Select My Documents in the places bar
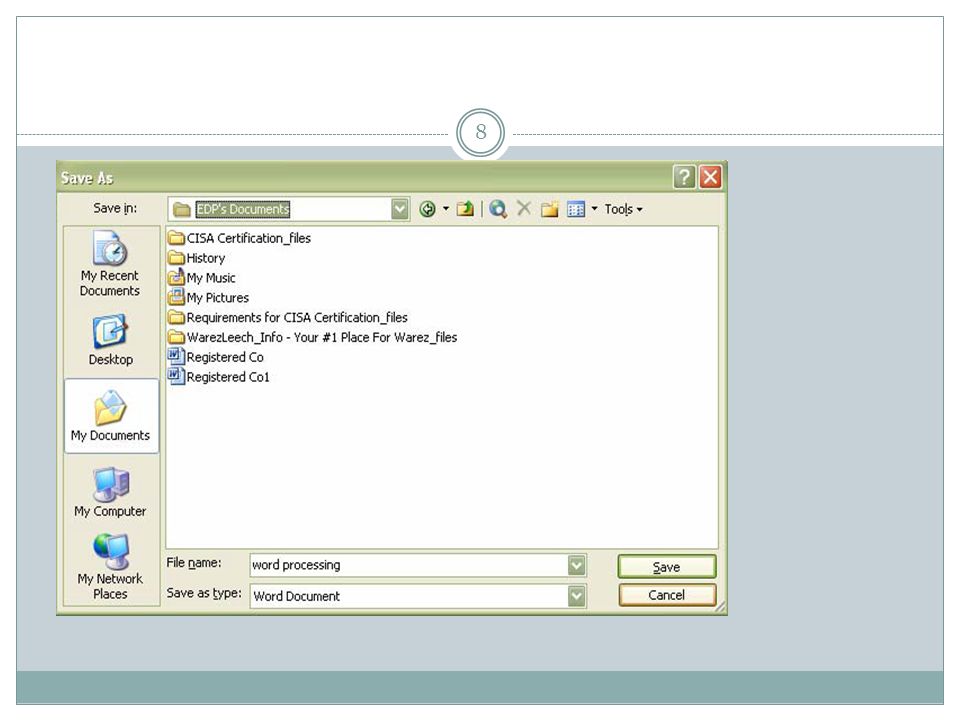960x720 pixels. coord(111,416)
